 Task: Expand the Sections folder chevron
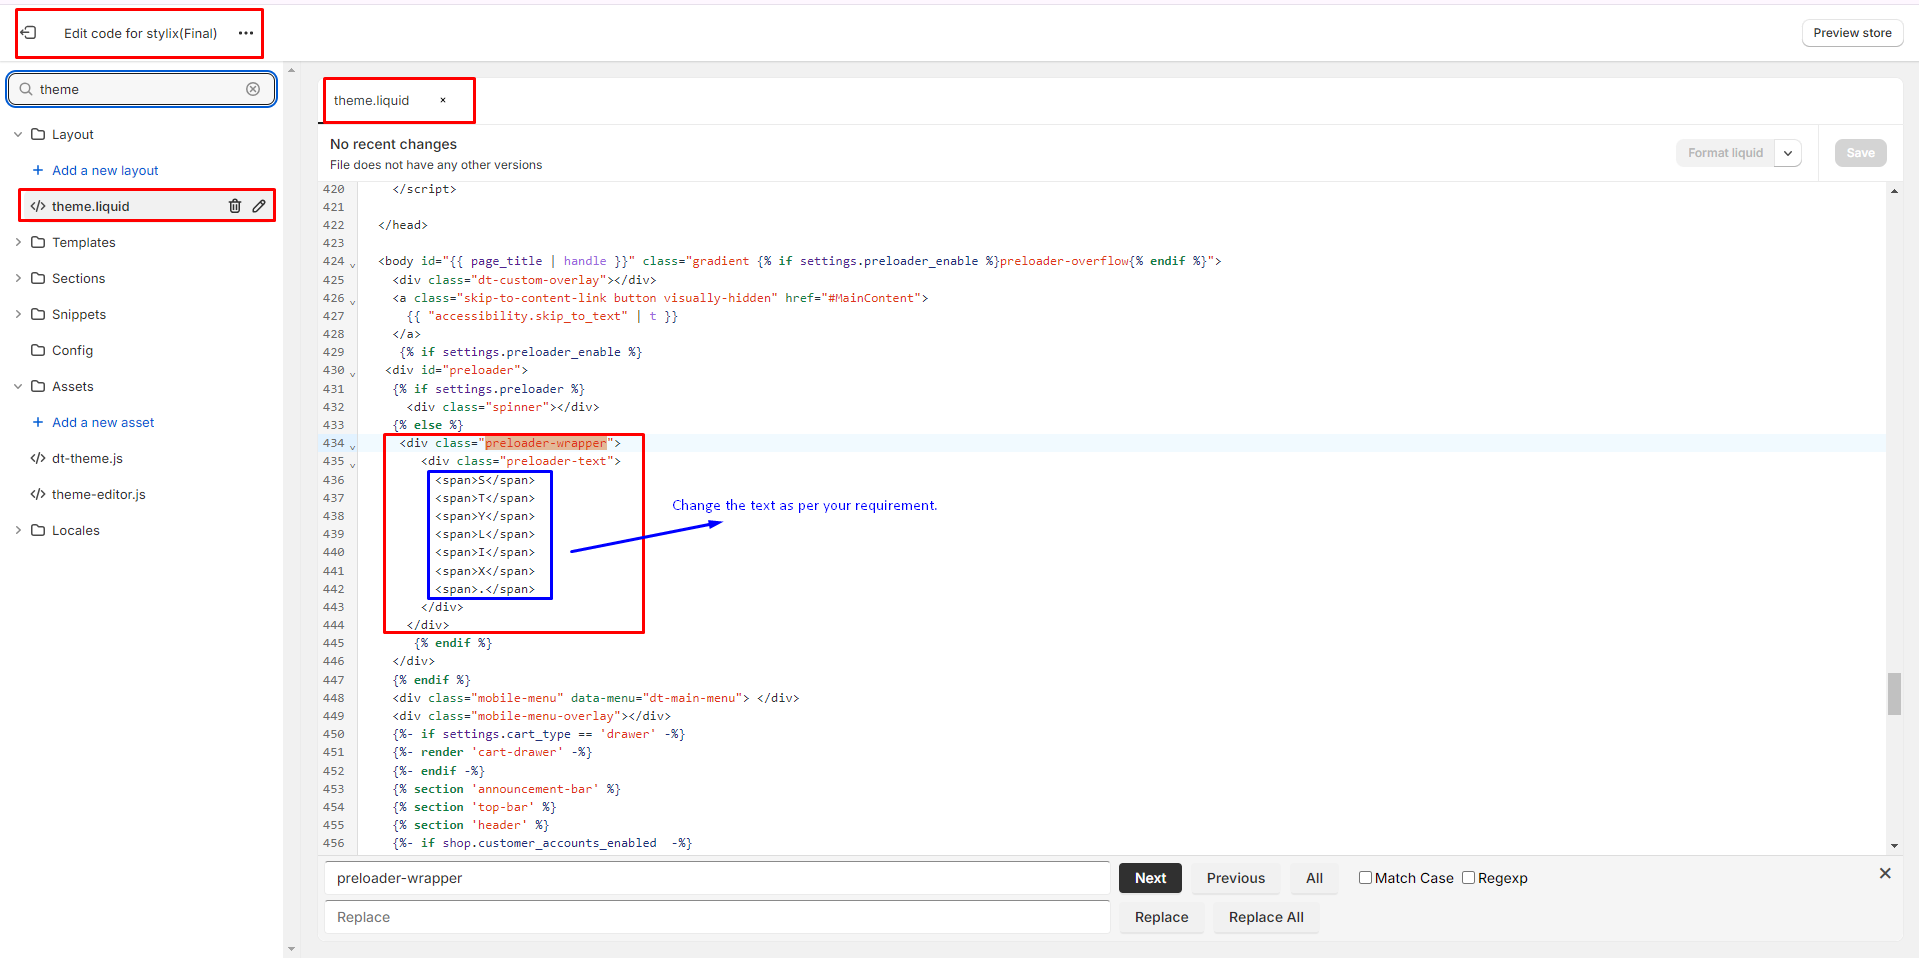(x=18, y=278)
